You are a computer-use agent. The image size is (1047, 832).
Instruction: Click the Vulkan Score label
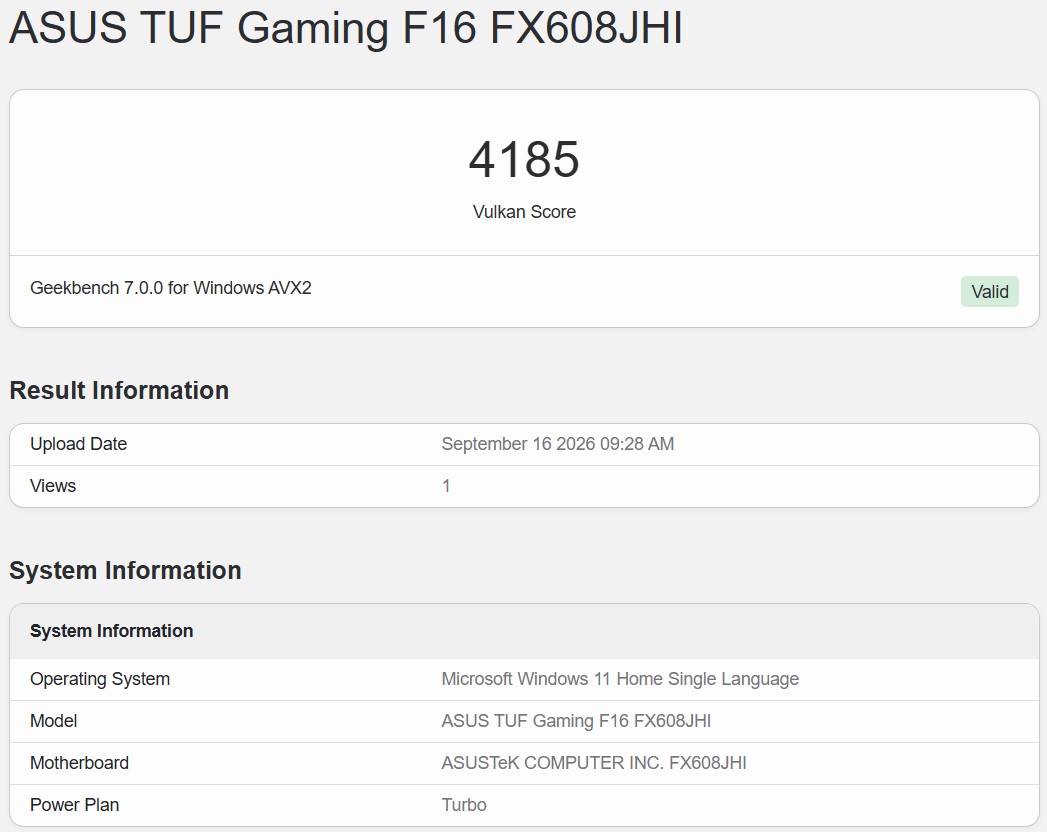[x=524, y=212]
